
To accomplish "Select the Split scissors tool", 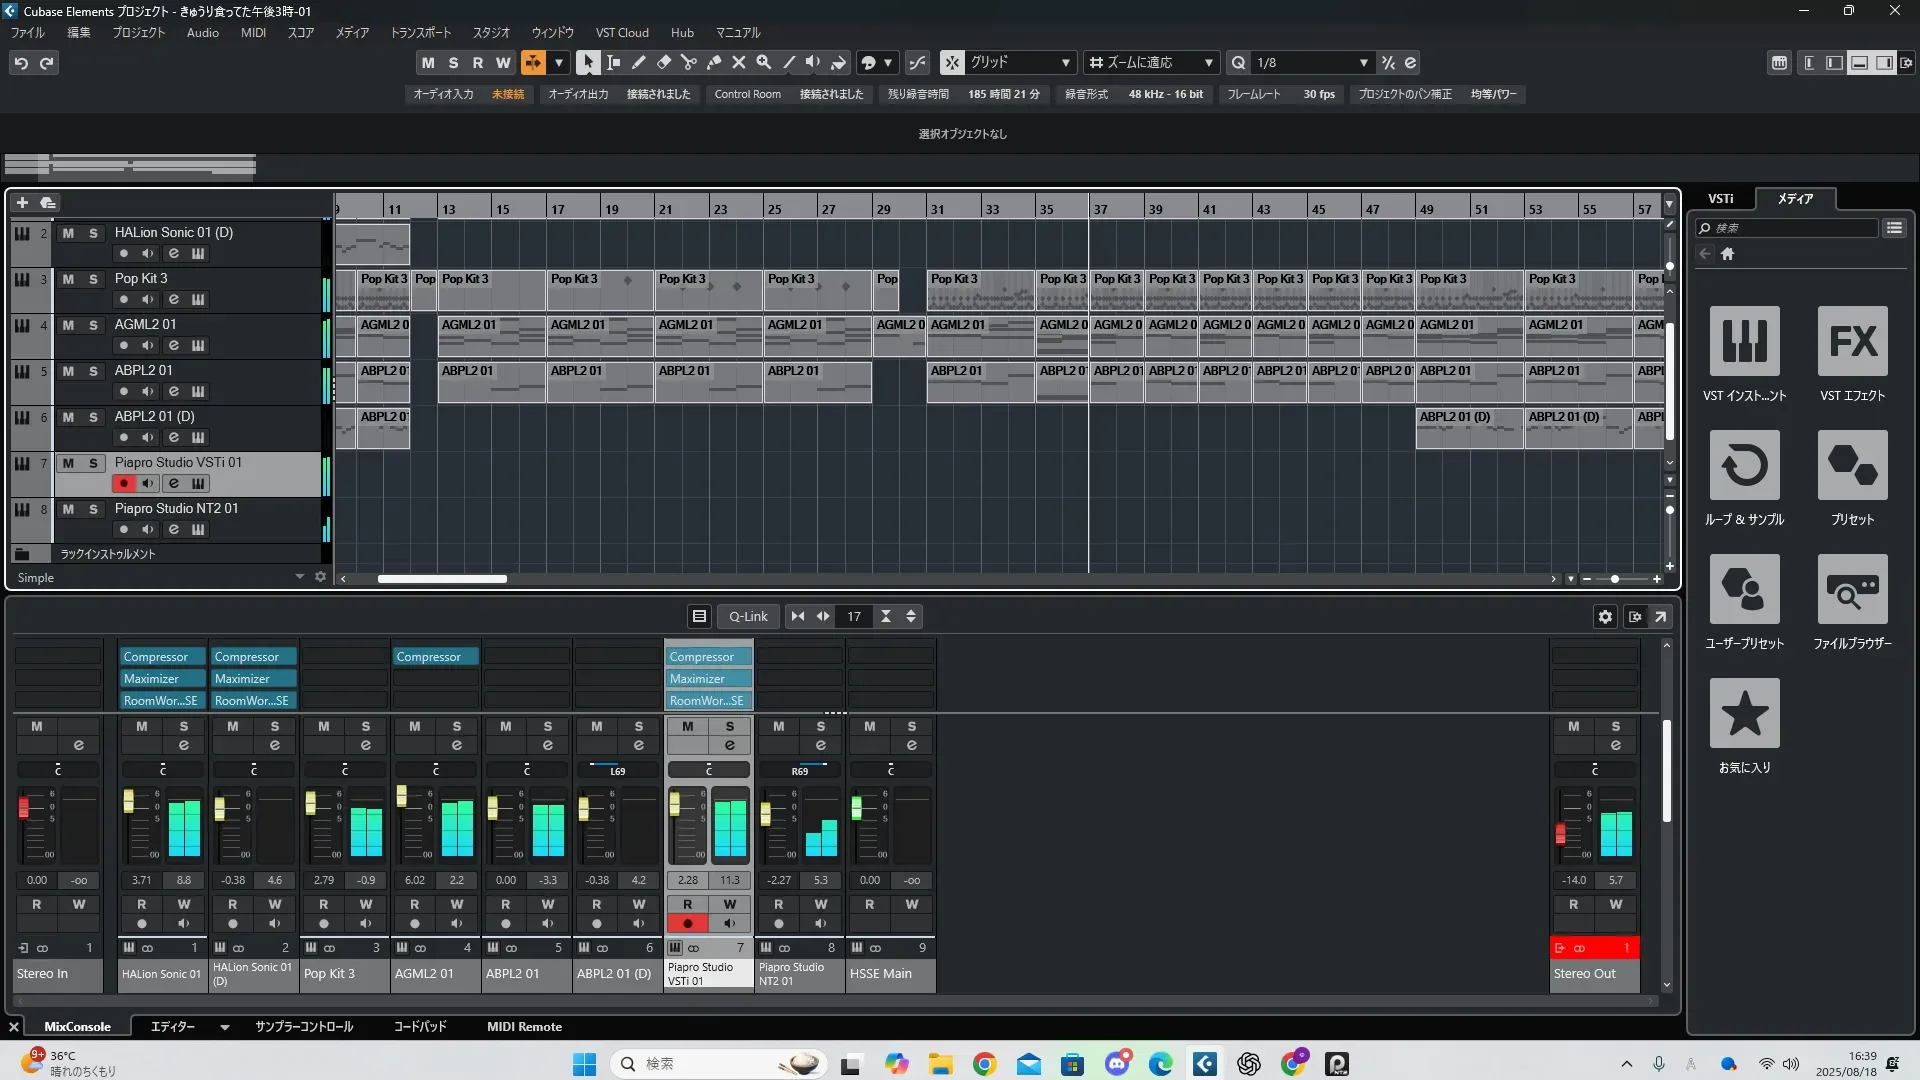I will pyautogui.click(x=689, y=62).
